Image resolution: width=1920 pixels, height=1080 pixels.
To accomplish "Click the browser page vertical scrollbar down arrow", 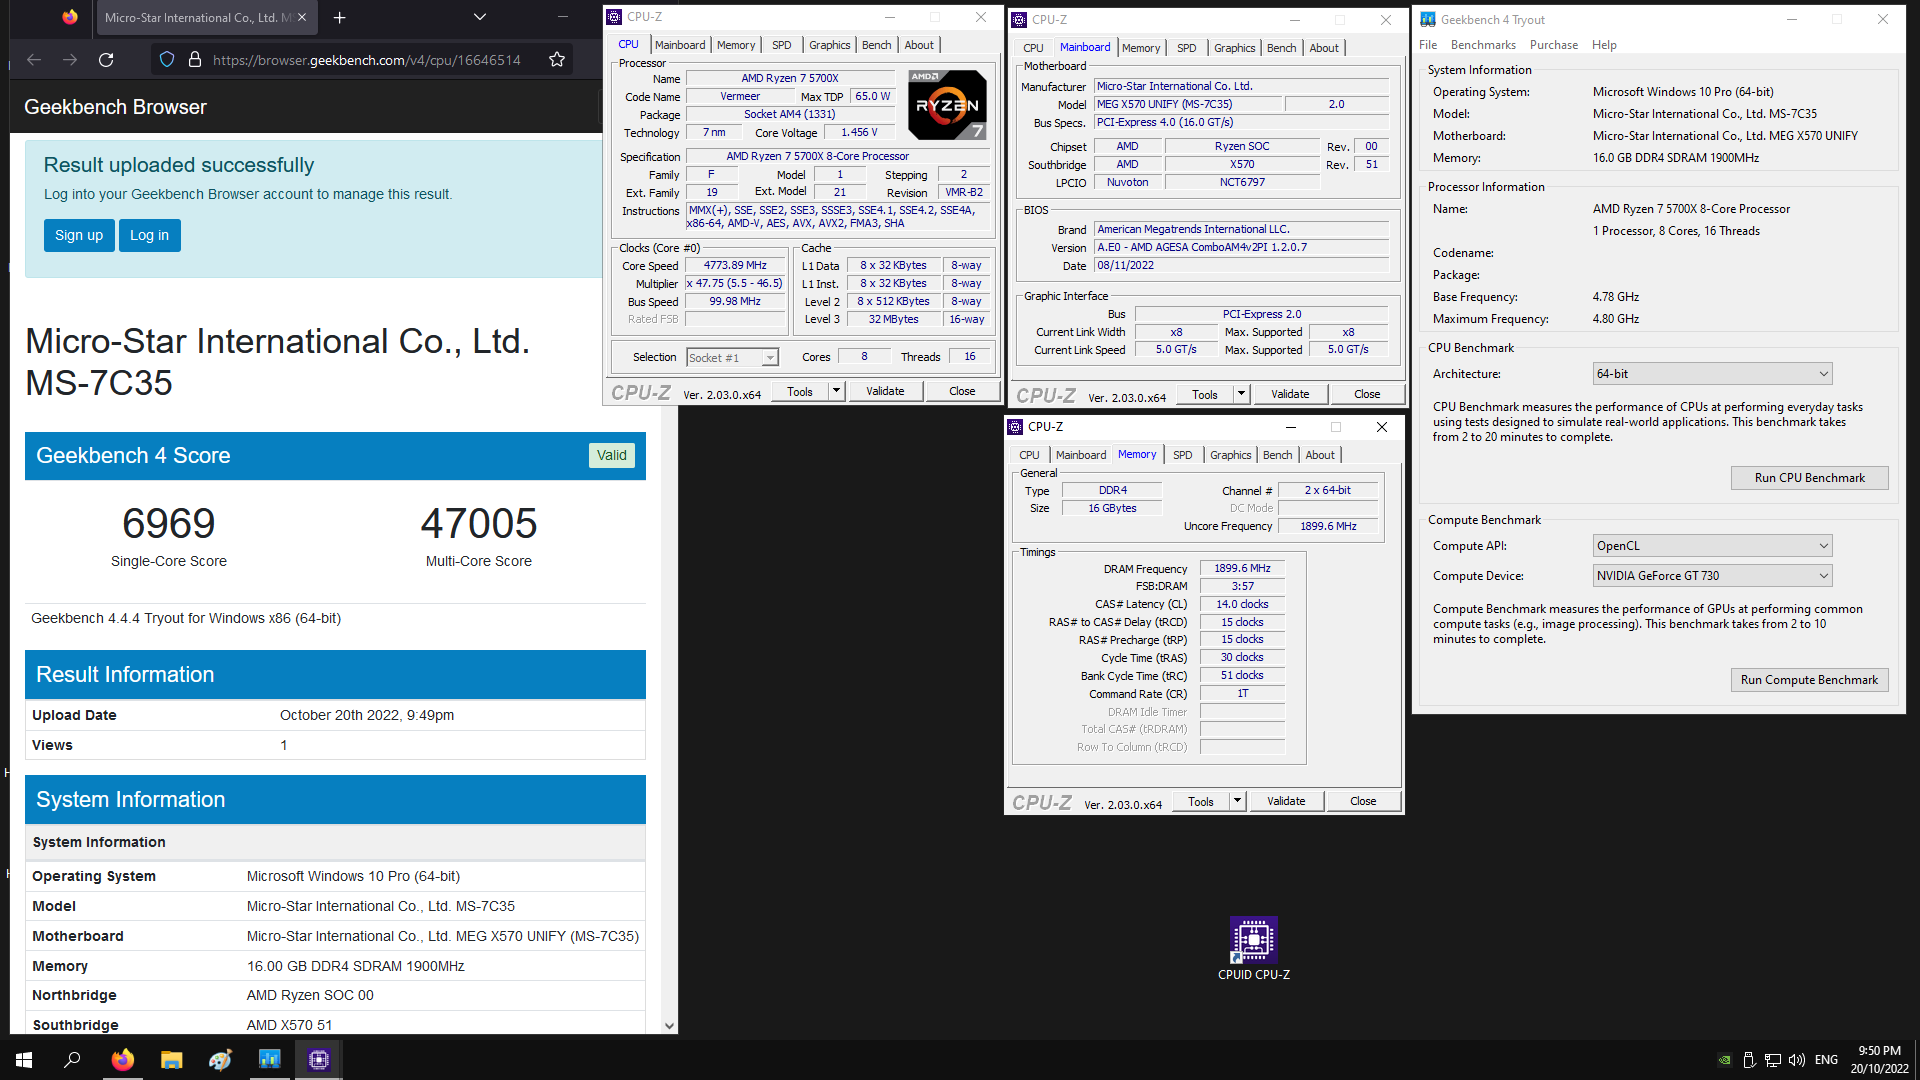I will 670,1026.
